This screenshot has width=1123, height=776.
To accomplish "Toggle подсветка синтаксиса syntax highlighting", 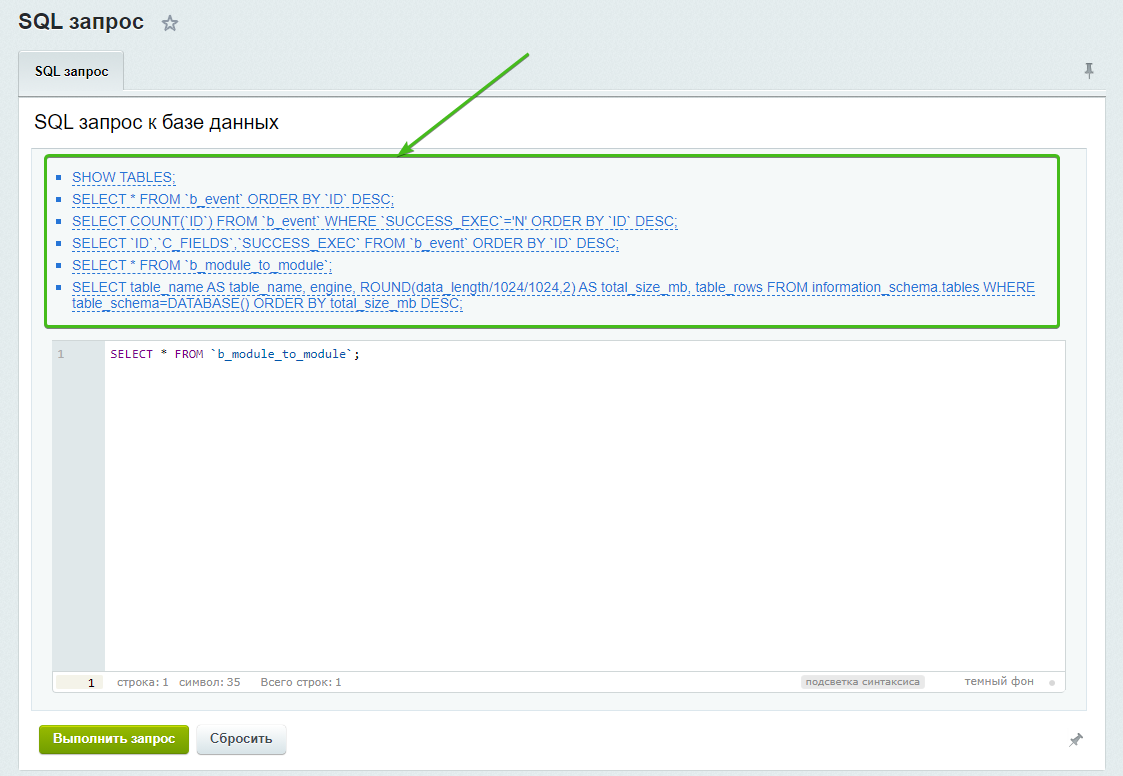I will click(862, 681).
